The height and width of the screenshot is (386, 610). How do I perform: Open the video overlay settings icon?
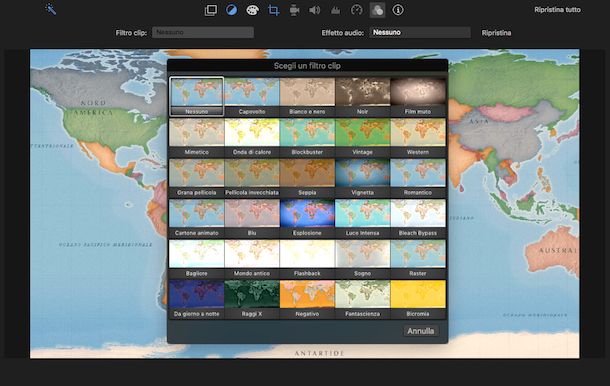[211, 10]
